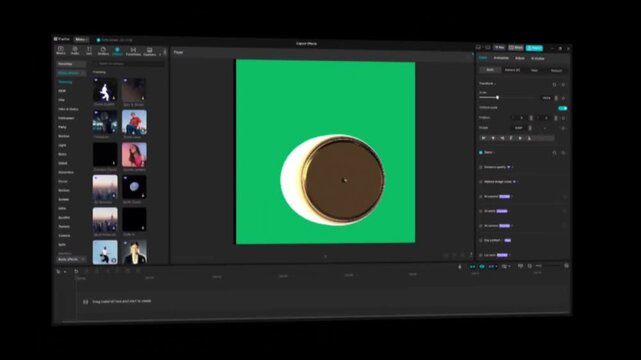Switch to the Video properties tab
Image resolution: width=641 pixels, height=360 pixels.
tap(483, 58)
